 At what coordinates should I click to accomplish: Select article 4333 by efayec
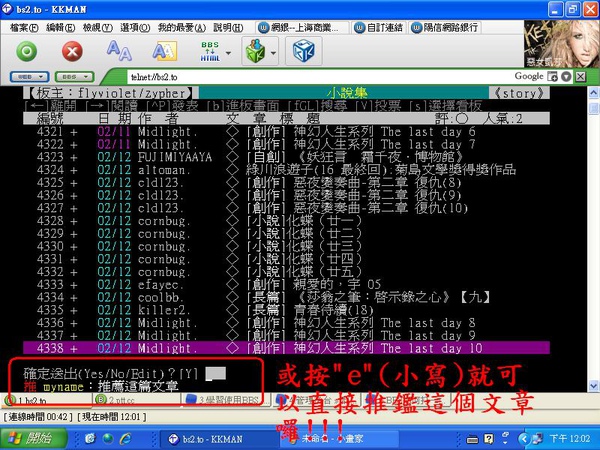click(286, 285)
